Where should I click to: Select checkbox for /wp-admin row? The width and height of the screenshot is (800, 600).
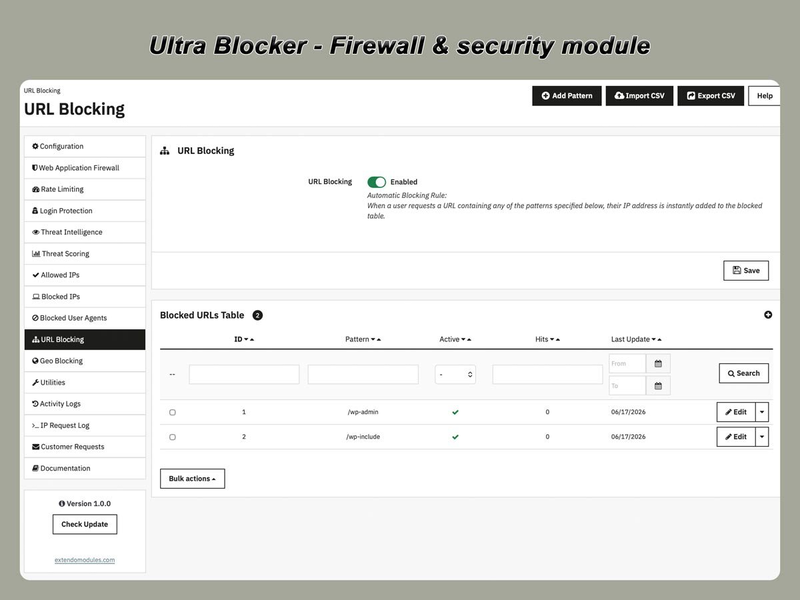click(x=172, y=412)
